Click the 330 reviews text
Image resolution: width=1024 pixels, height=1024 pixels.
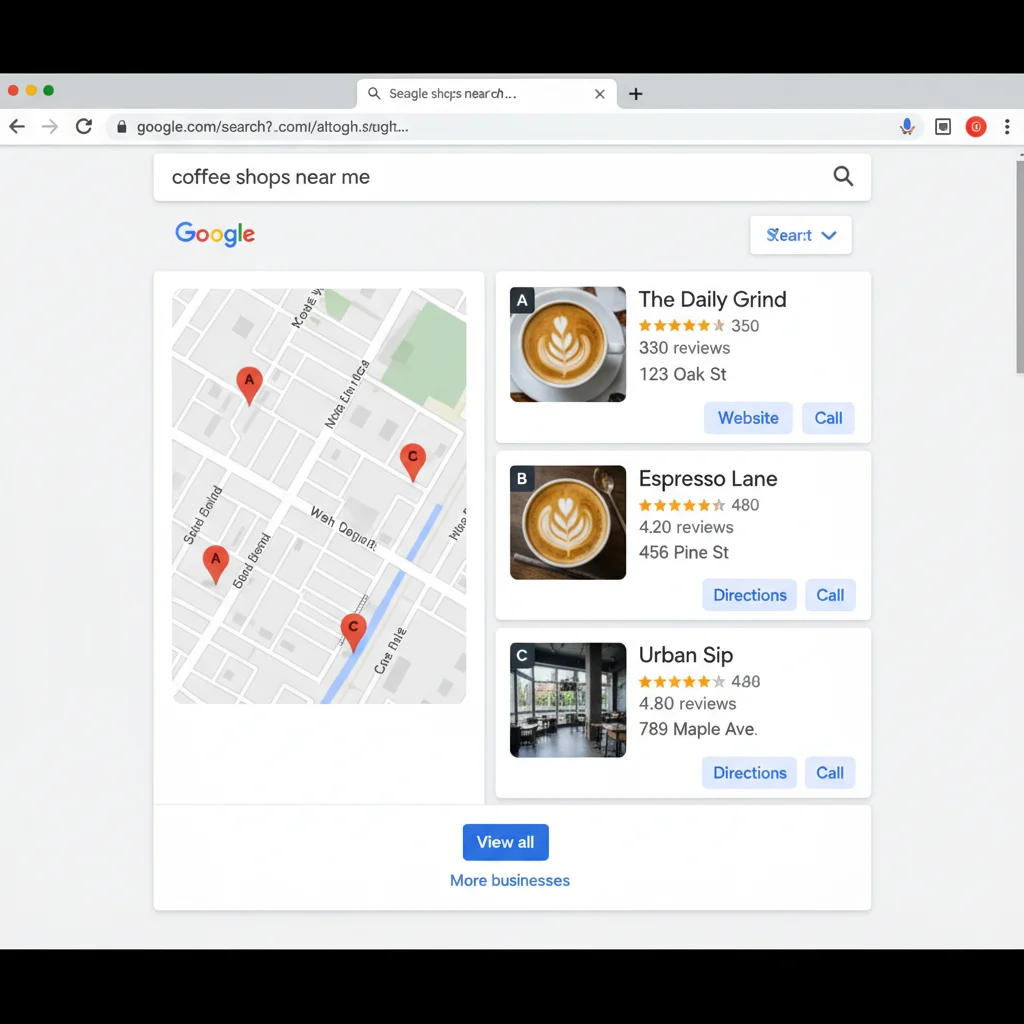684,347
